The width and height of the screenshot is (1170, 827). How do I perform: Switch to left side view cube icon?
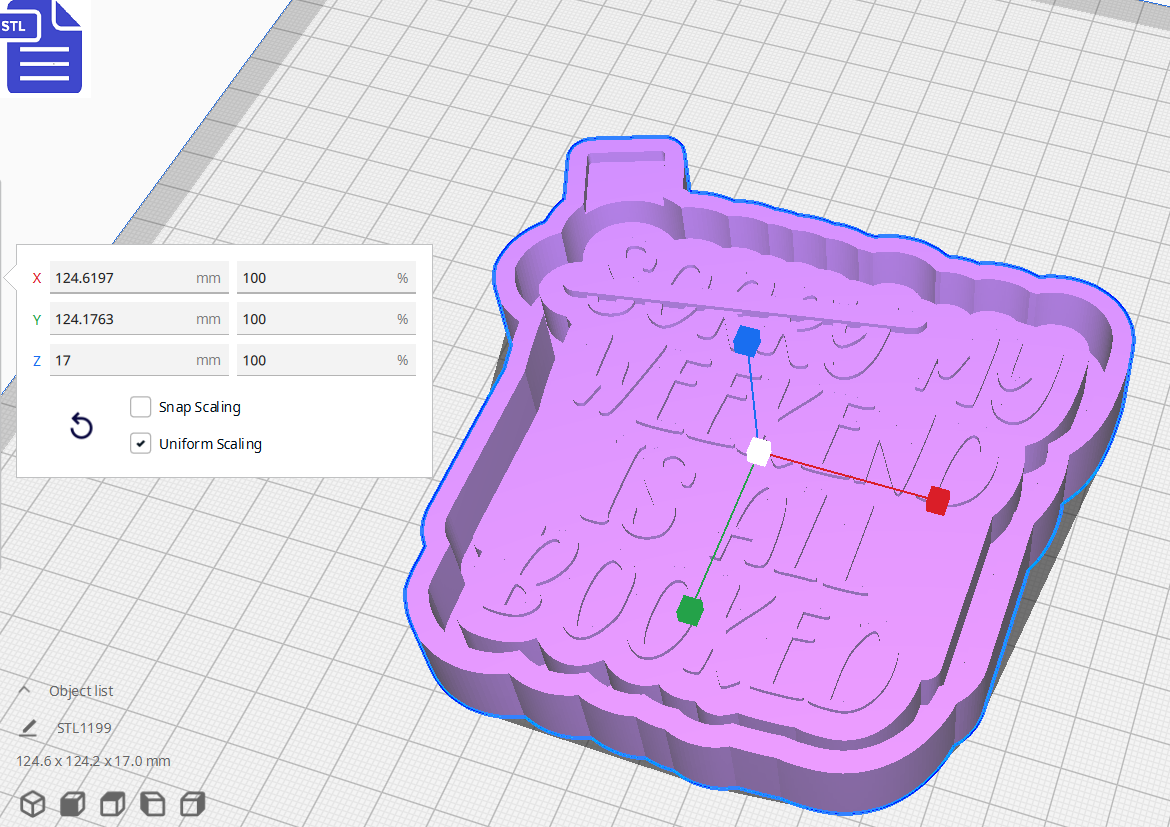coord(152,803)
